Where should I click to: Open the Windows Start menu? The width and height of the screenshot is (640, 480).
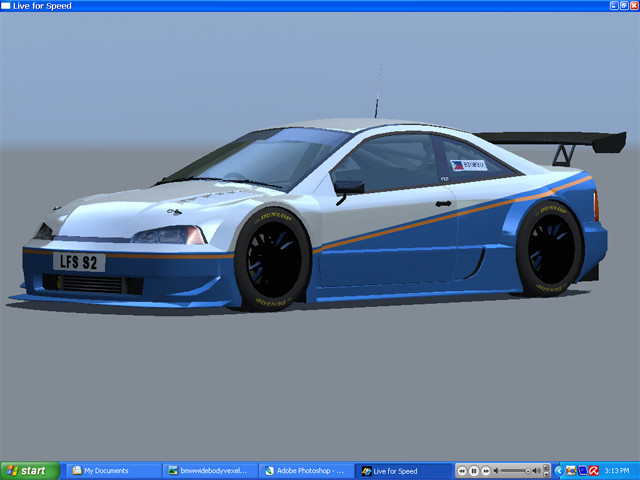(x=30, y=471)
